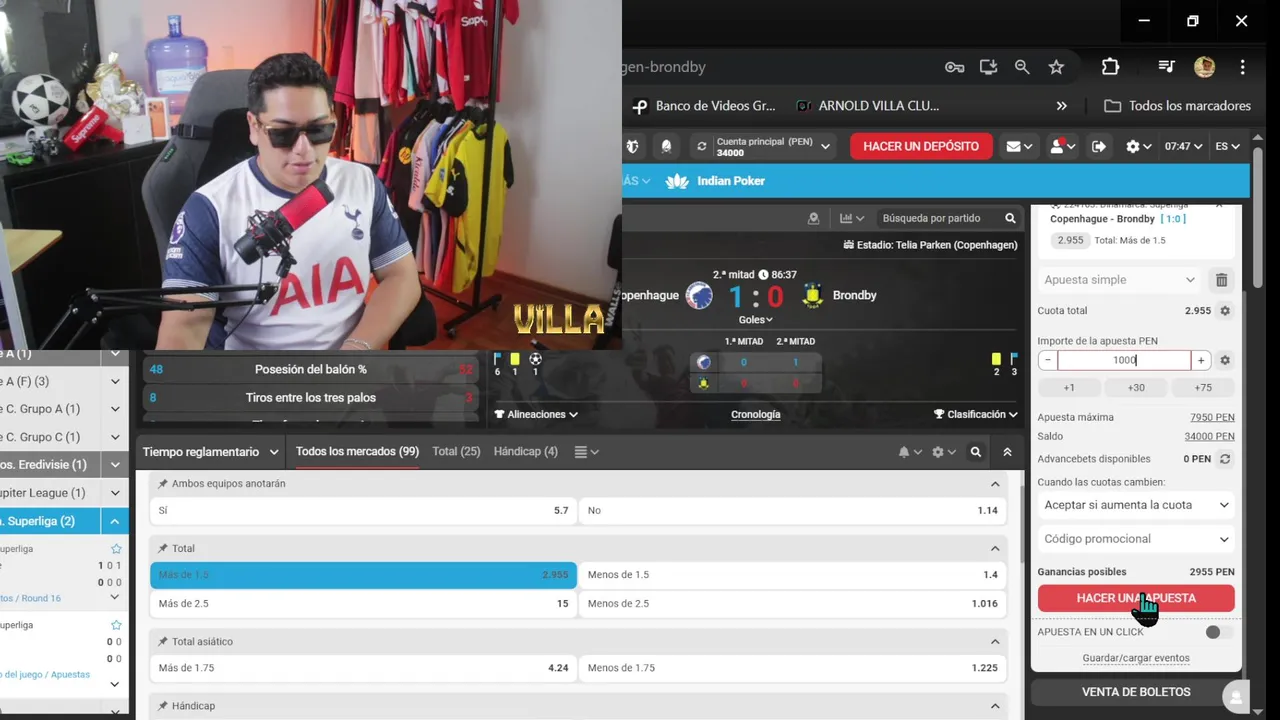Add +75 to bet amount

click(x=1203, y=388)
